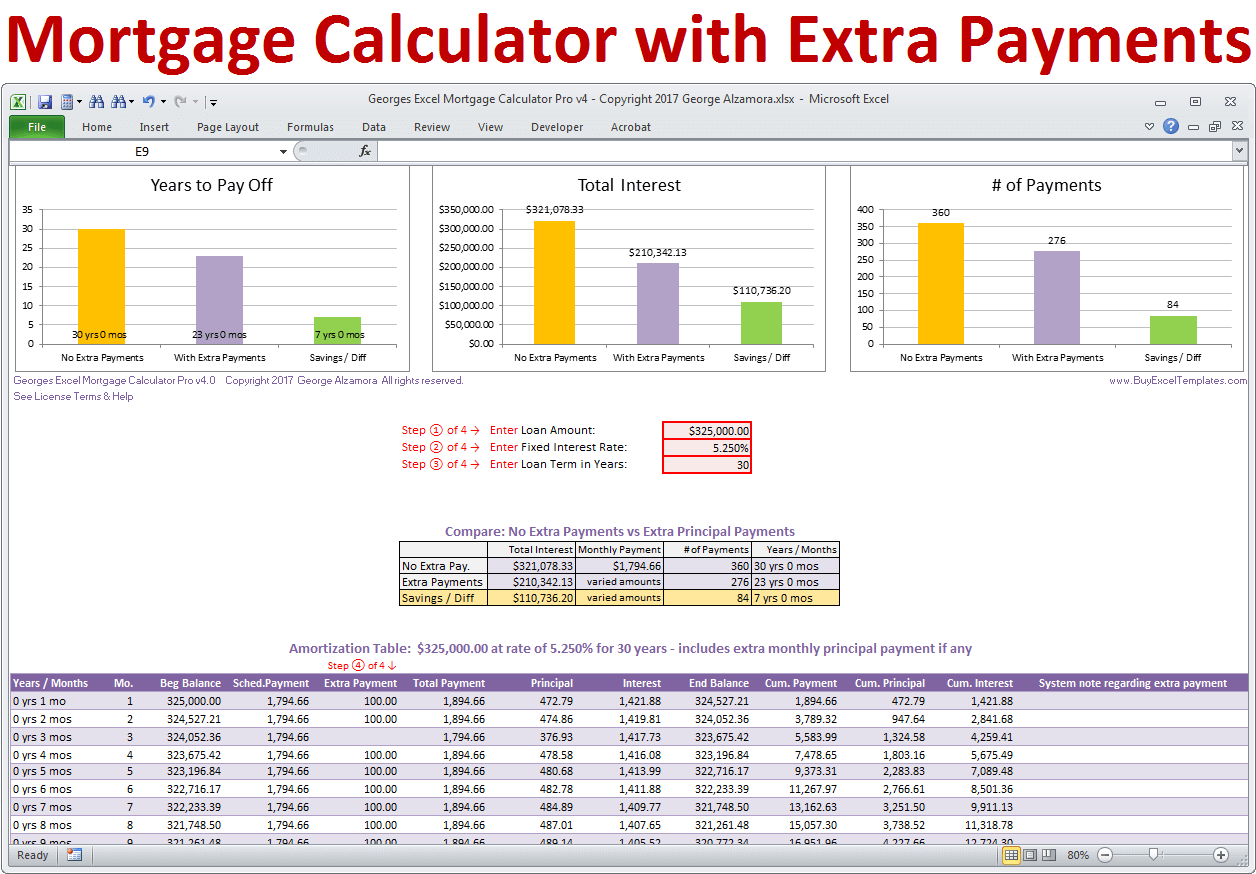Open the Name Box dropdown arrow
1256x874 pixels.
coord(282,151)
